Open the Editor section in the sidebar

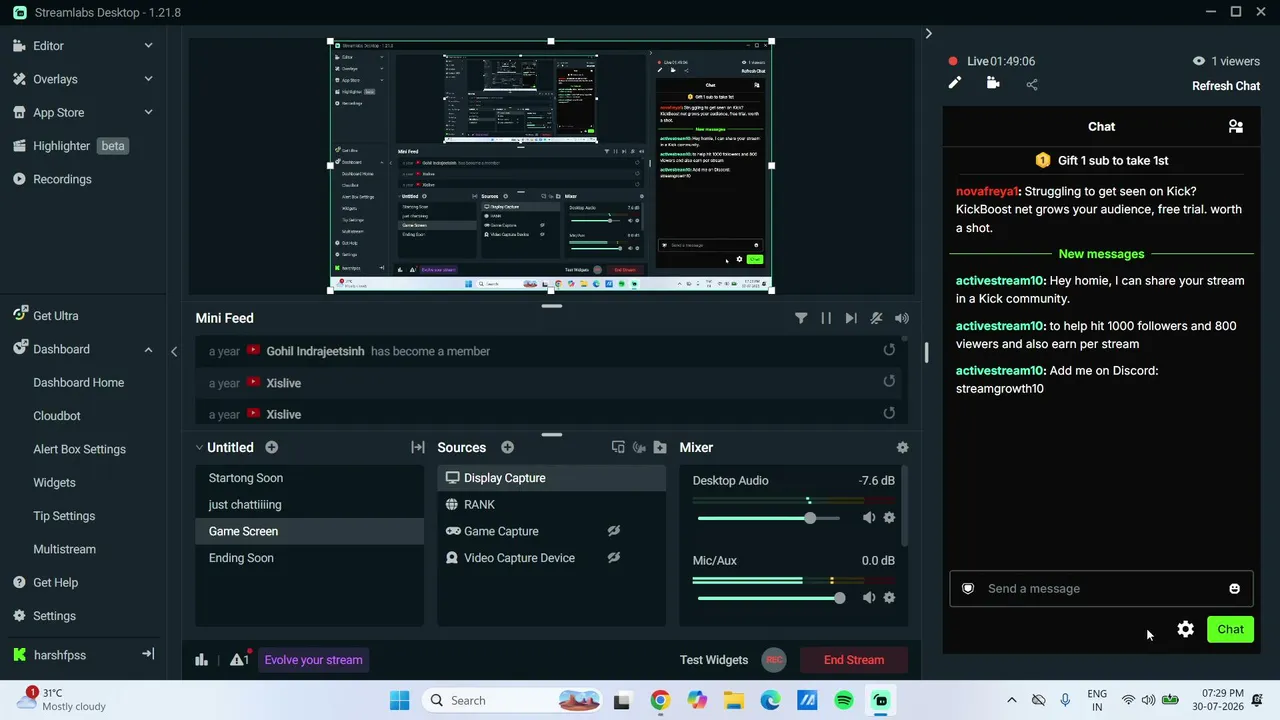tap(48, 46)
